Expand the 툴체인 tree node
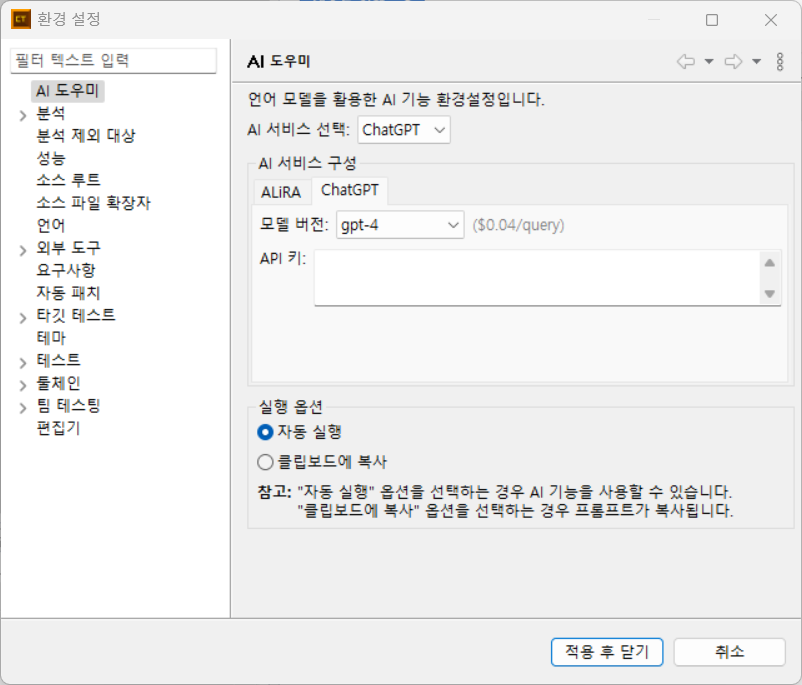This screenshot has width=802, height=685. [x=23, y=385]
